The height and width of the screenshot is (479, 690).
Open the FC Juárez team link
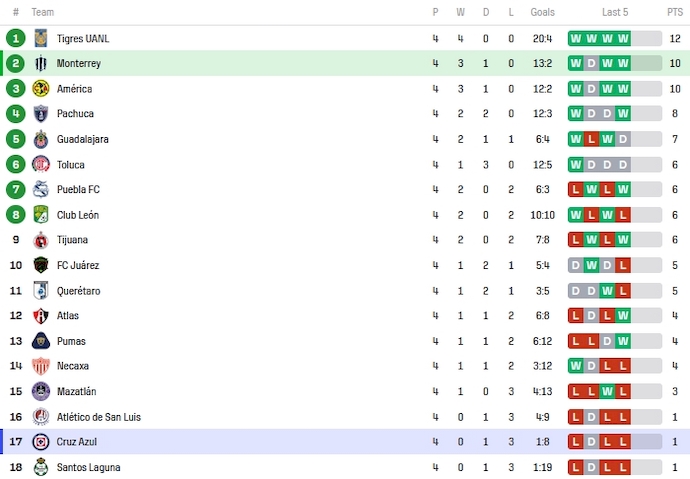click(x=77, y=265)
